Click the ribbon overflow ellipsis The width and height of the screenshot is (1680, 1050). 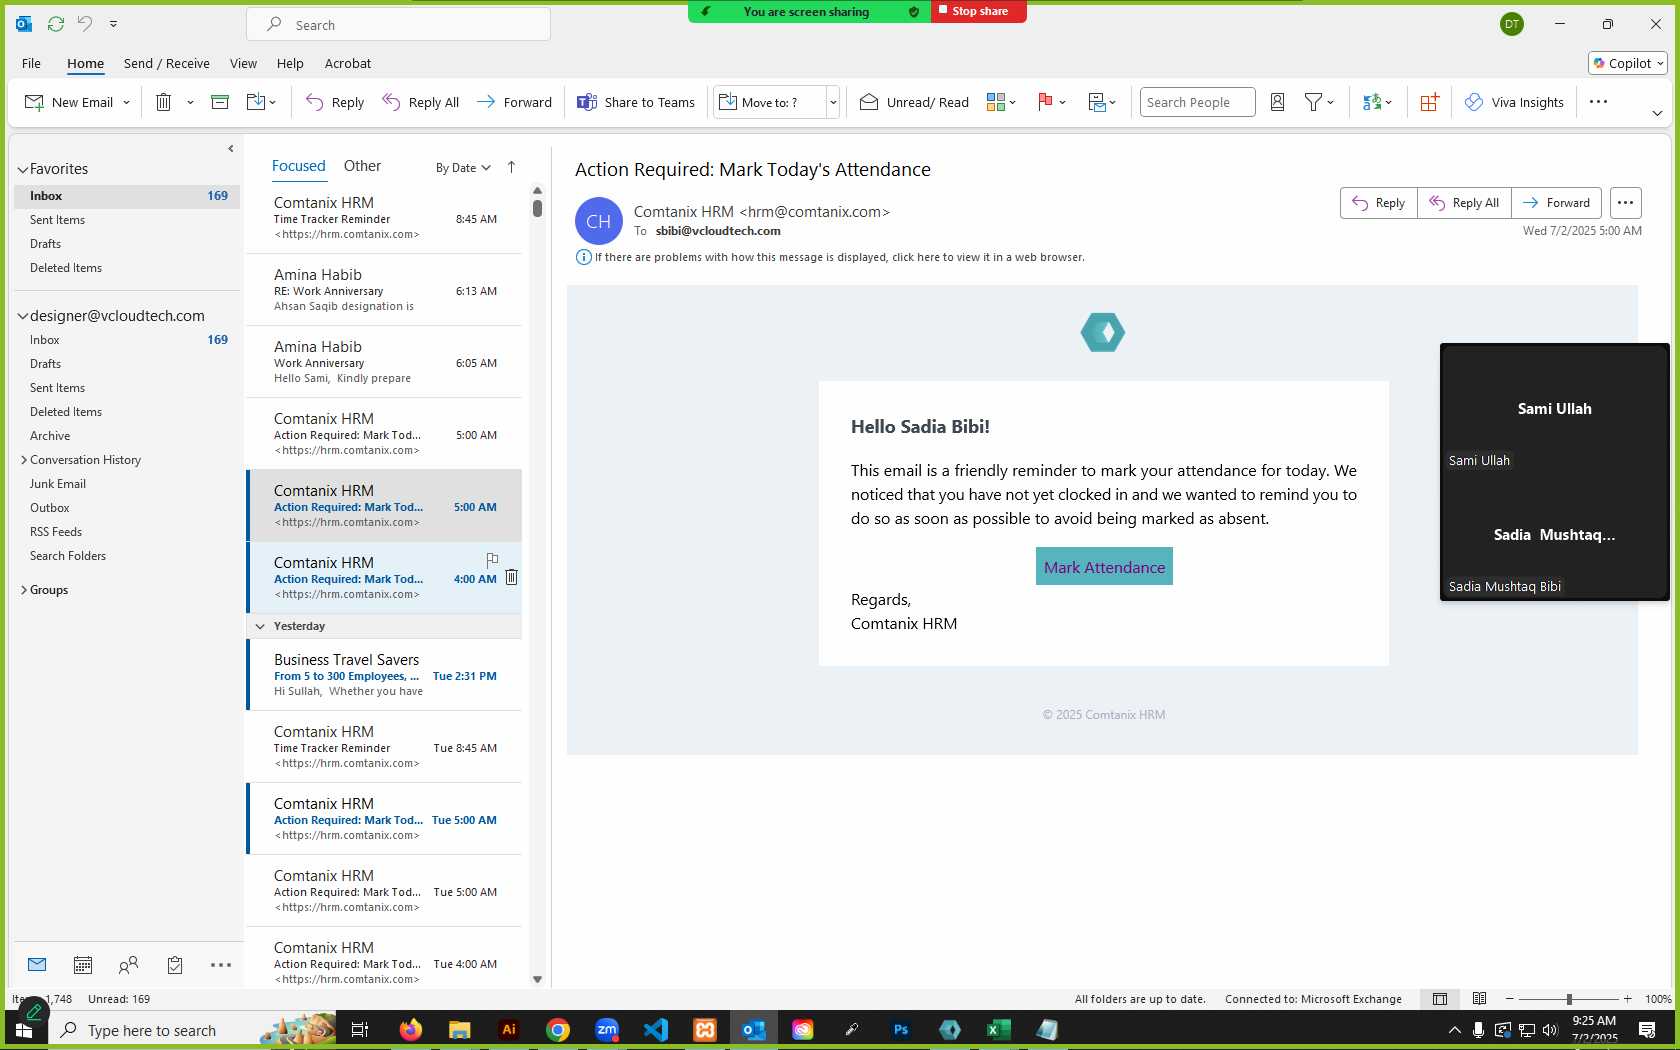[1598, 102]
